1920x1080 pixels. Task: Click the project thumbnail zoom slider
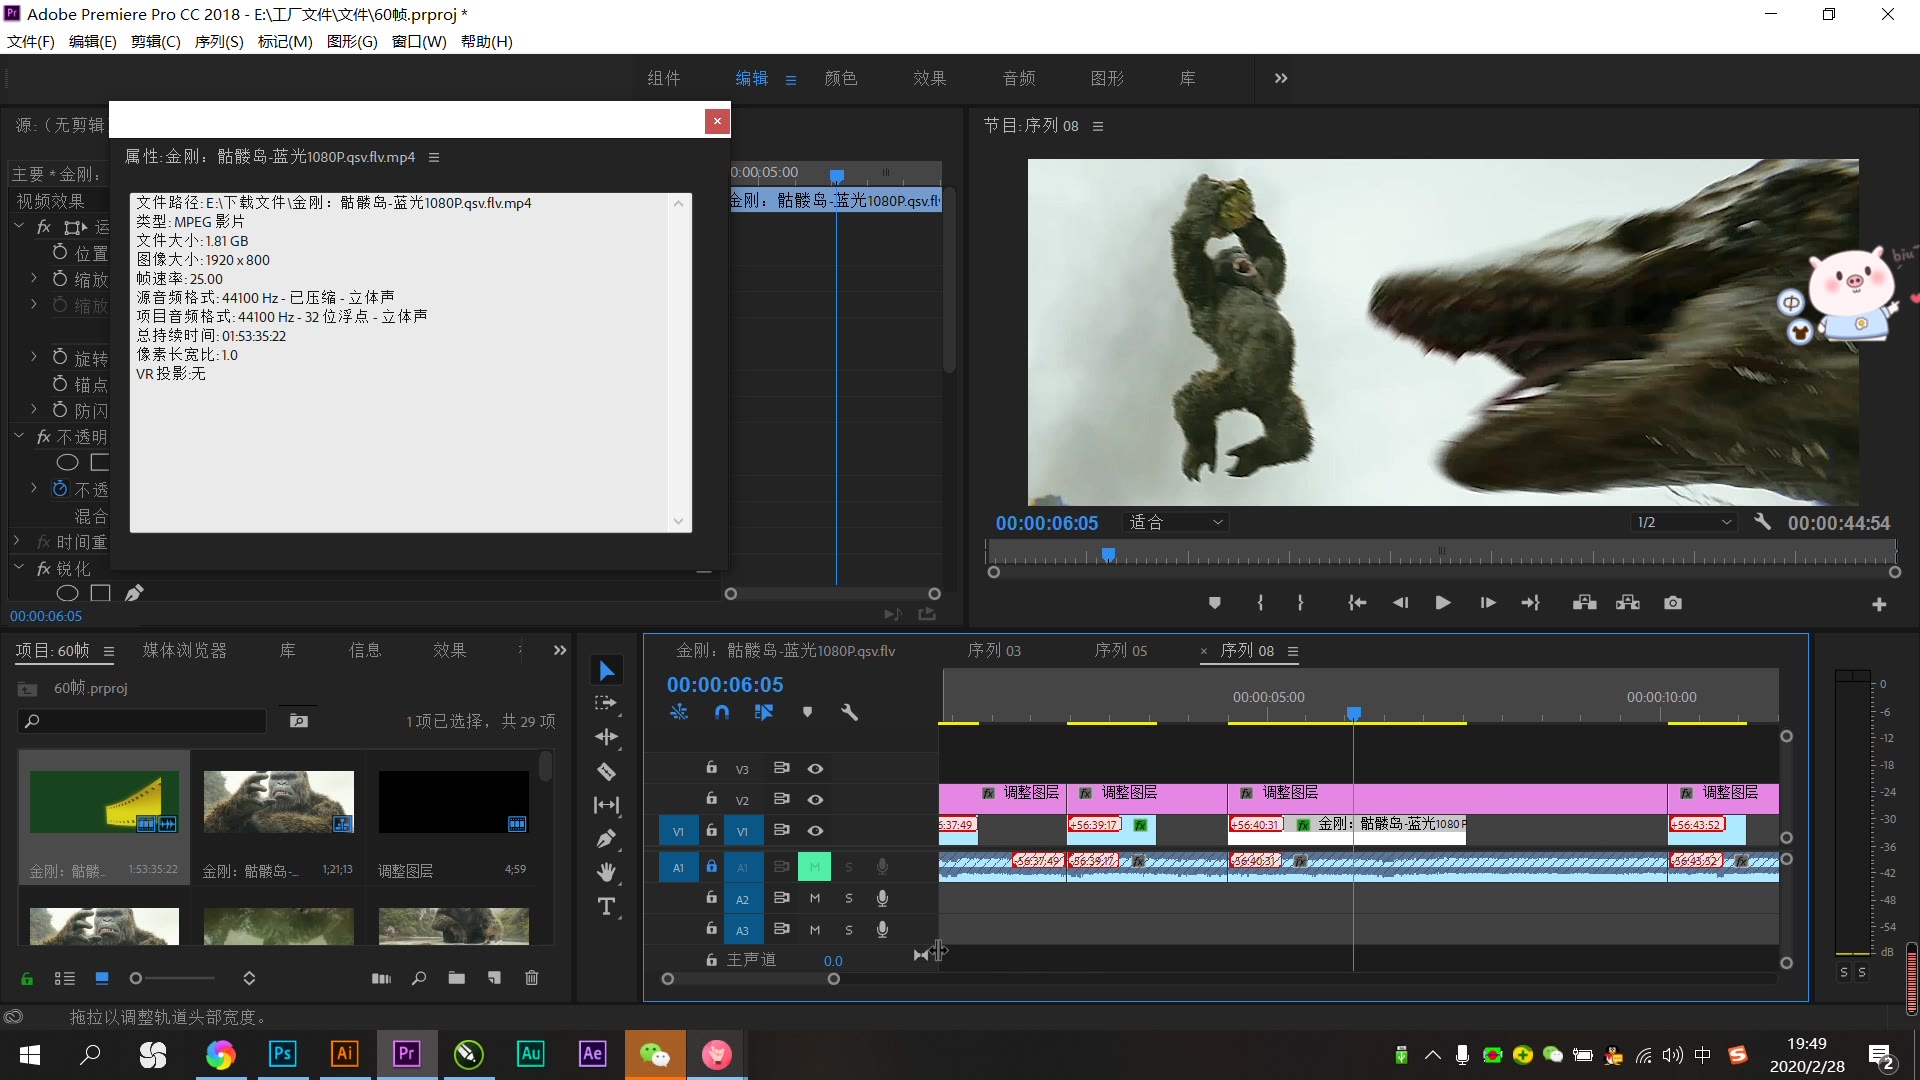(x=174, y=978)
